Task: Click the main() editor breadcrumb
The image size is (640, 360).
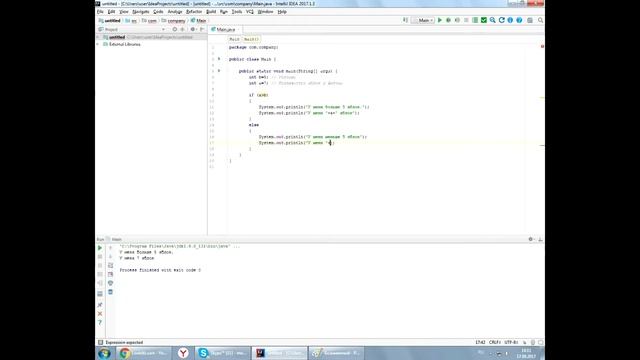Action: pos(251,39)
